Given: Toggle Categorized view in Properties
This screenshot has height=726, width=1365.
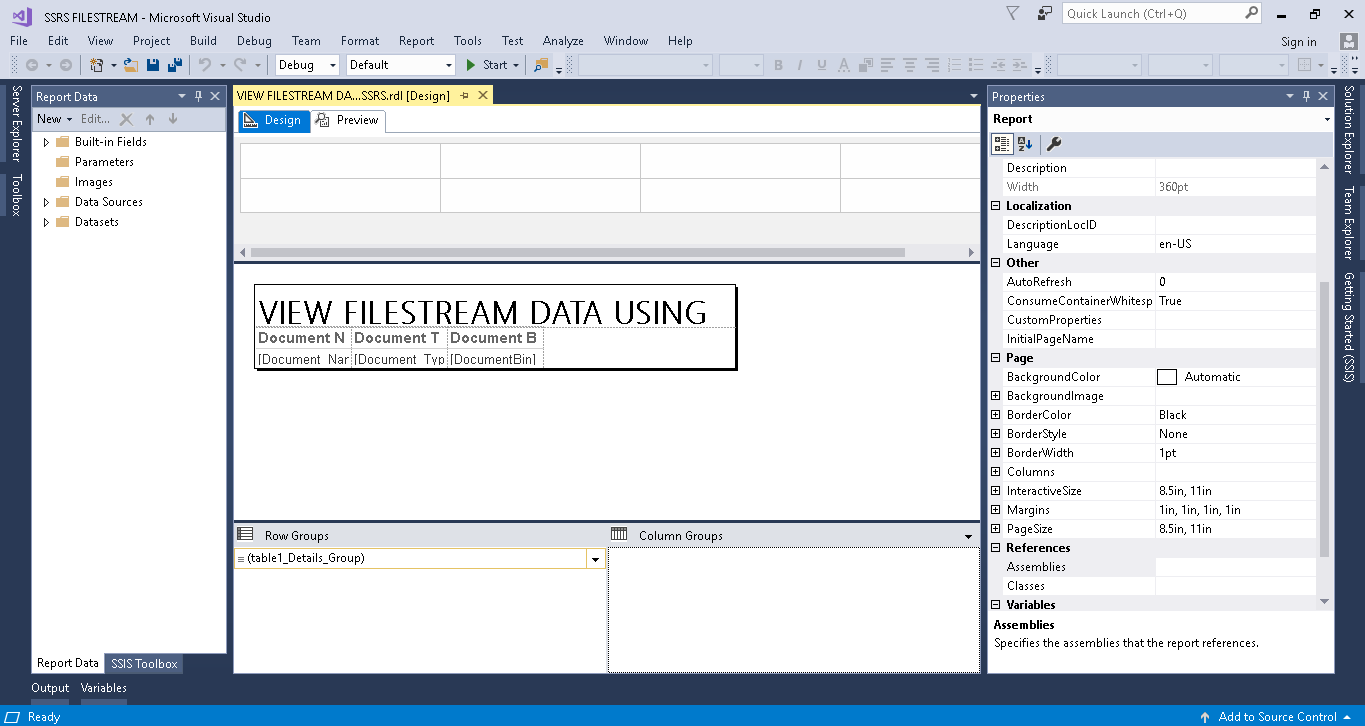Looking at the screenshot, I should 1001,144.
